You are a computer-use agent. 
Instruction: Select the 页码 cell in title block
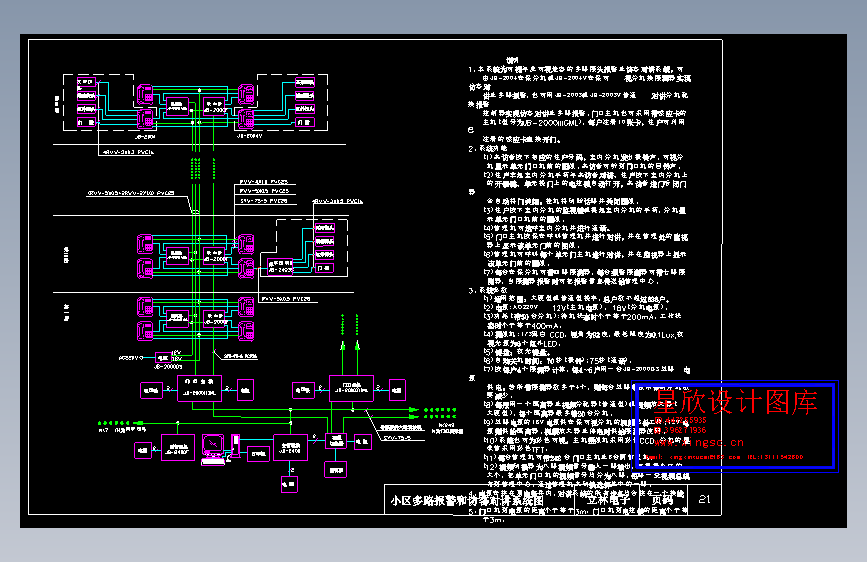[x=662, y=500]
